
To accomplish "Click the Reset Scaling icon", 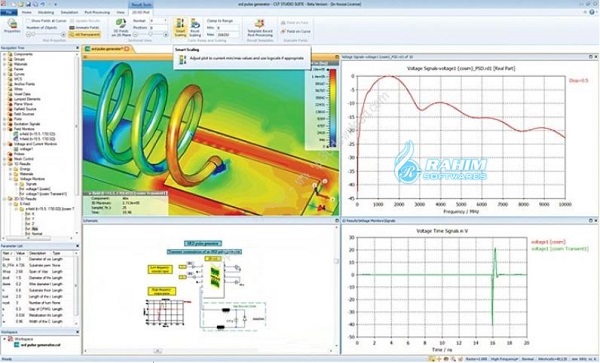I will (x=195, y=28).
